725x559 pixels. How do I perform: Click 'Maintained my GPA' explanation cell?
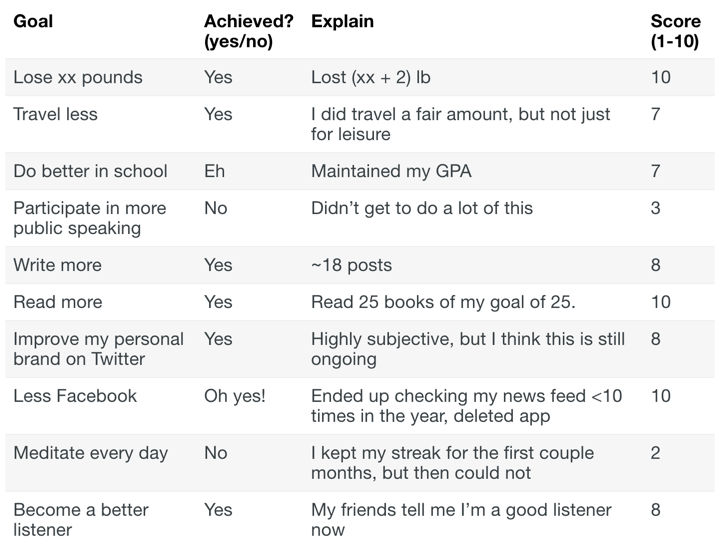(391, 171)
